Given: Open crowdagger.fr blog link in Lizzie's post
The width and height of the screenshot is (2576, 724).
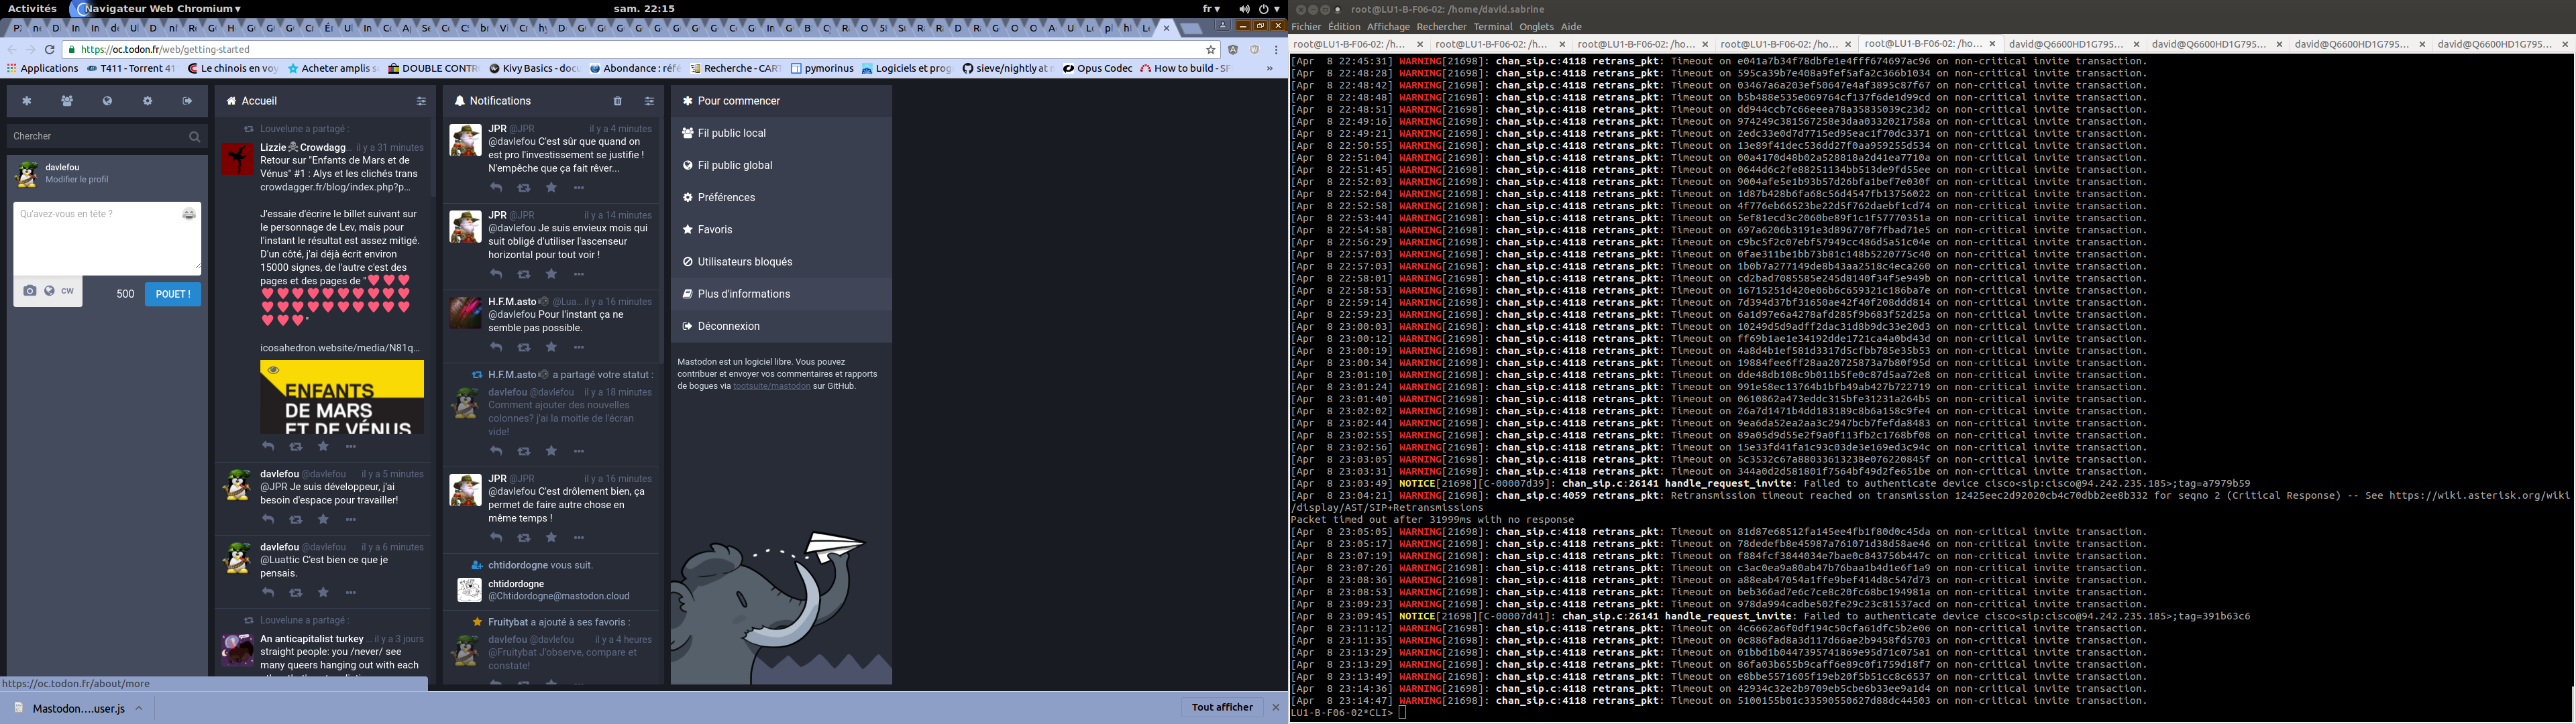Looking at the screenshot, I should pos(335,187).
